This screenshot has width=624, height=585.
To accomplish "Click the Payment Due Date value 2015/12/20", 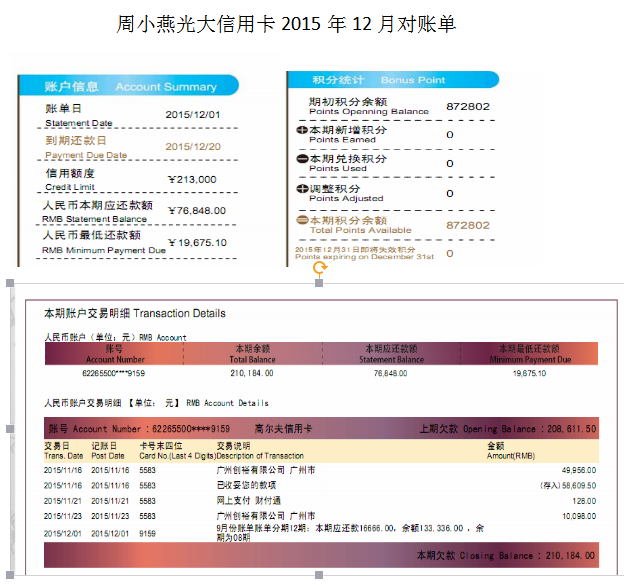I will 192,146.
